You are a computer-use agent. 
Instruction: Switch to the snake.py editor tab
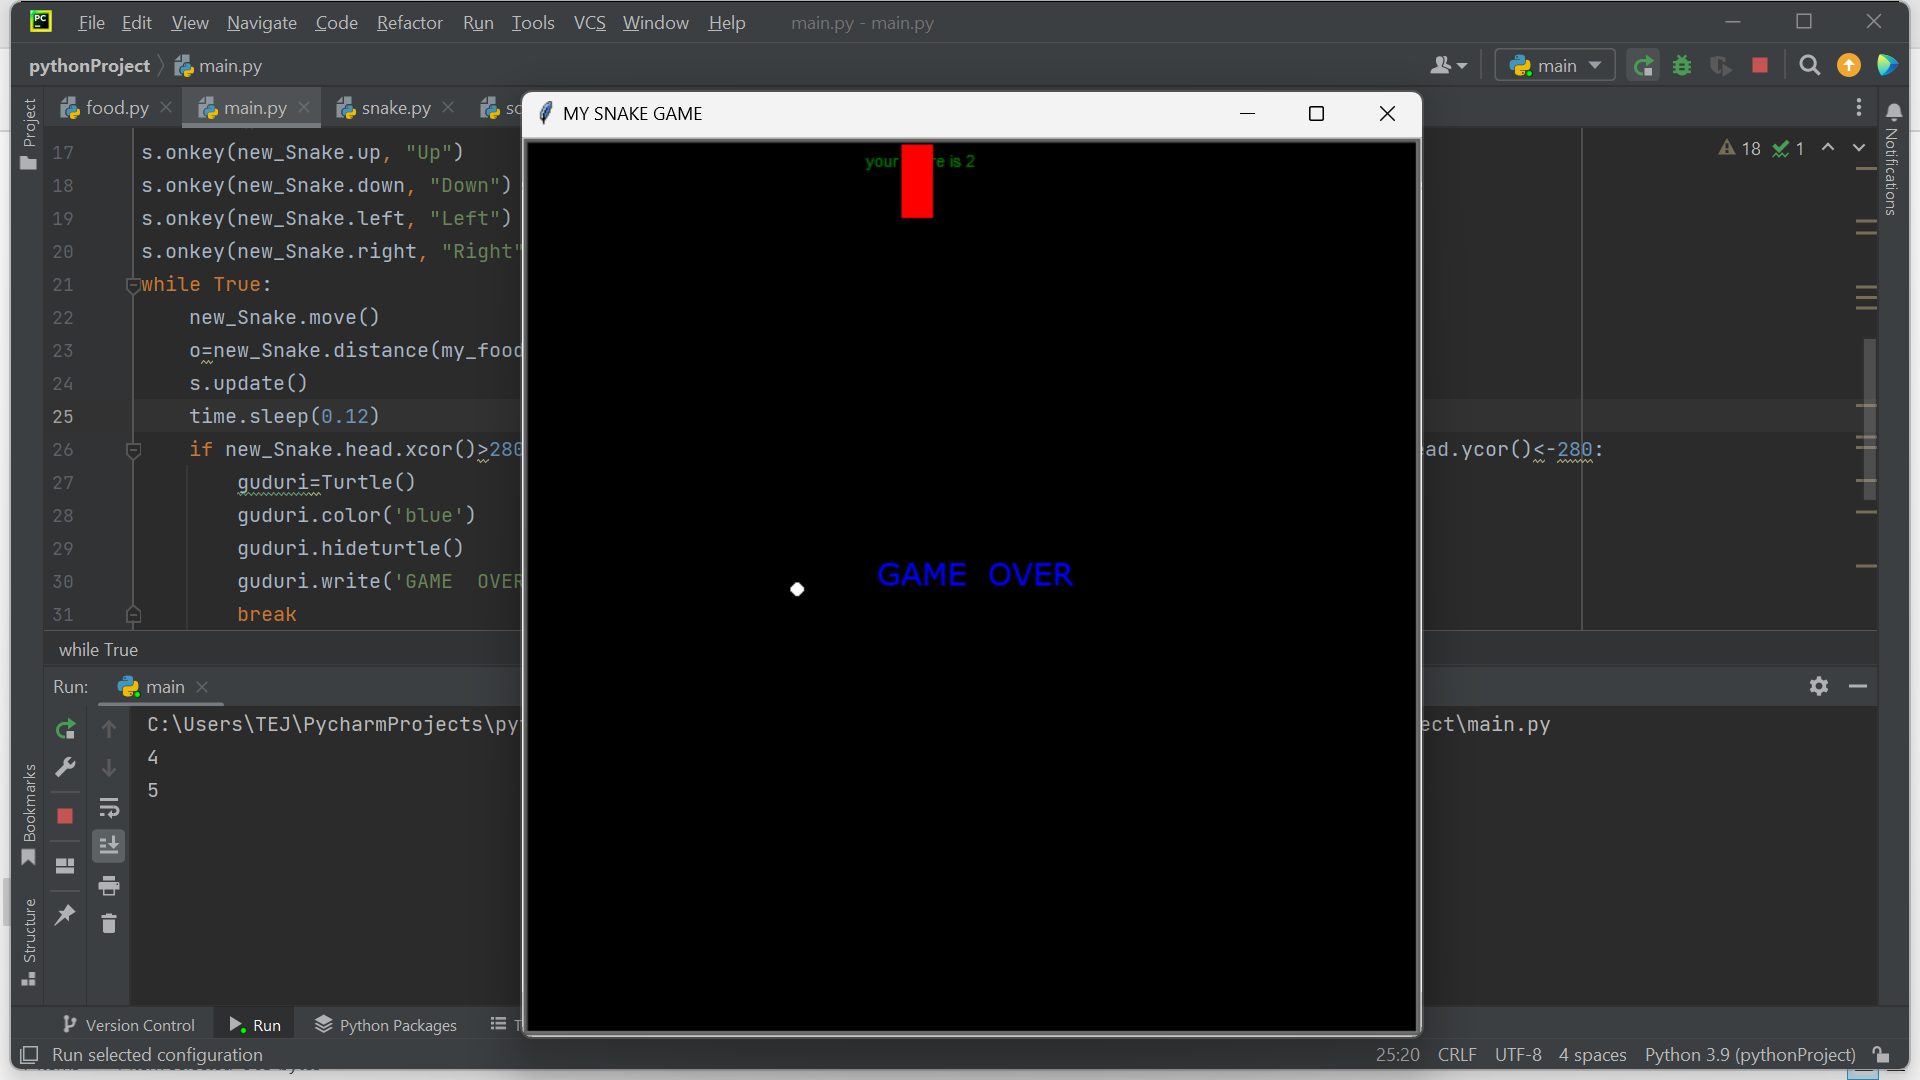(x=393, y=107)
